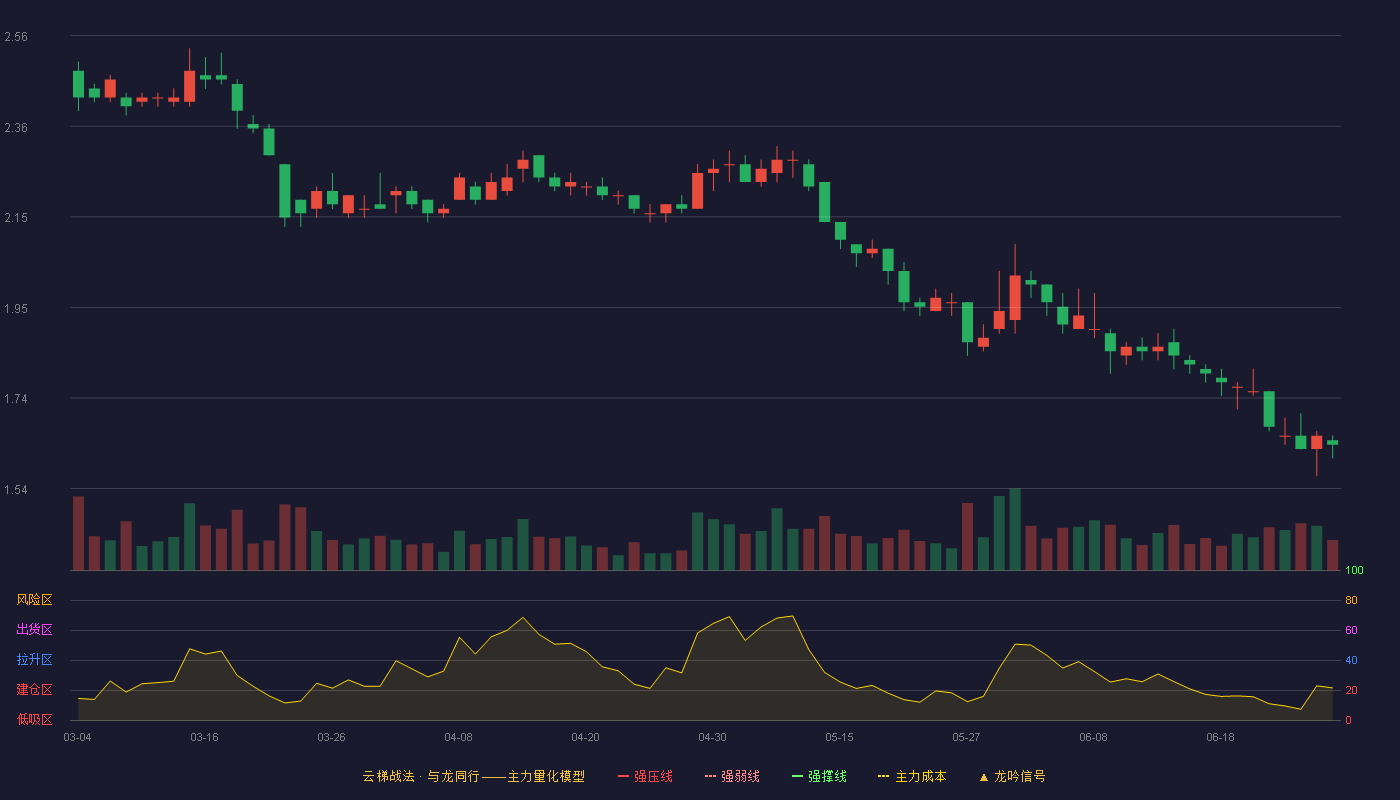Click the 2.56 price axis label

(x=16, y=37)
